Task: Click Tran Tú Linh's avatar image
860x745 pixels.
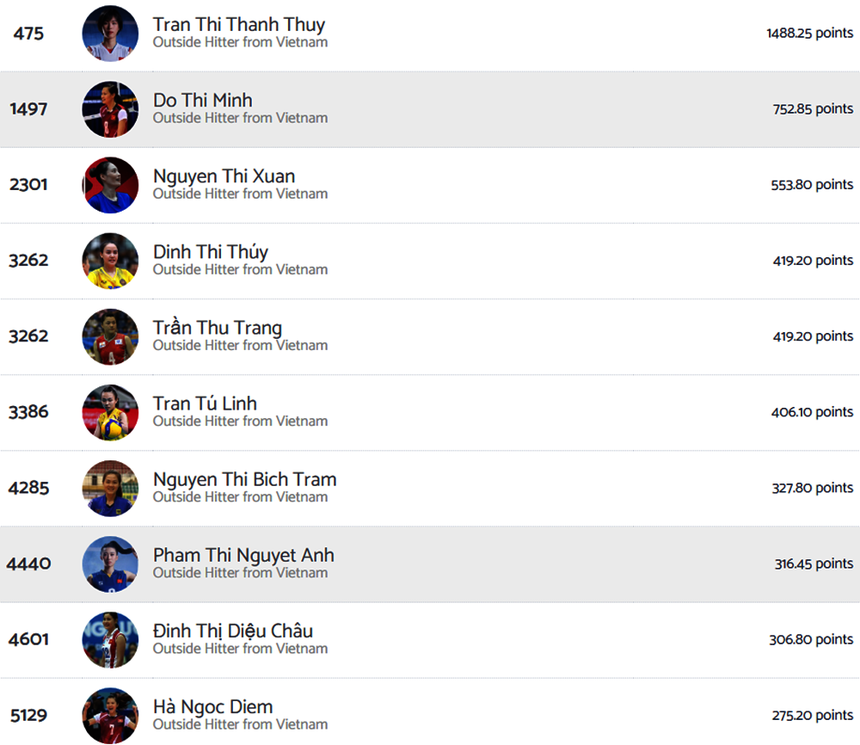Action: 110,412
